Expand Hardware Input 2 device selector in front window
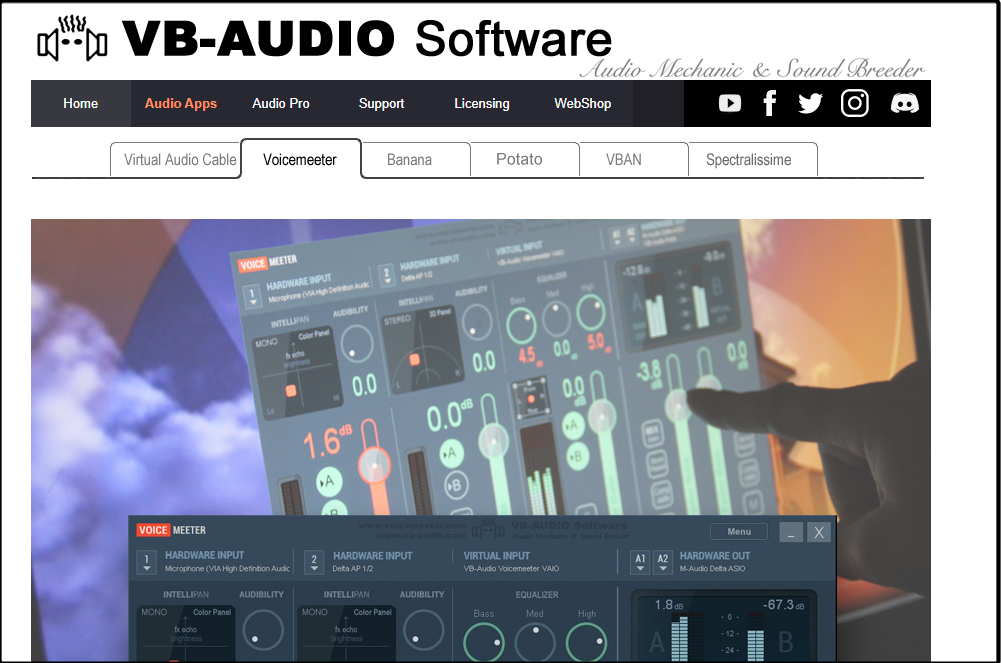 pyautogui.click(x=313, y=562)
